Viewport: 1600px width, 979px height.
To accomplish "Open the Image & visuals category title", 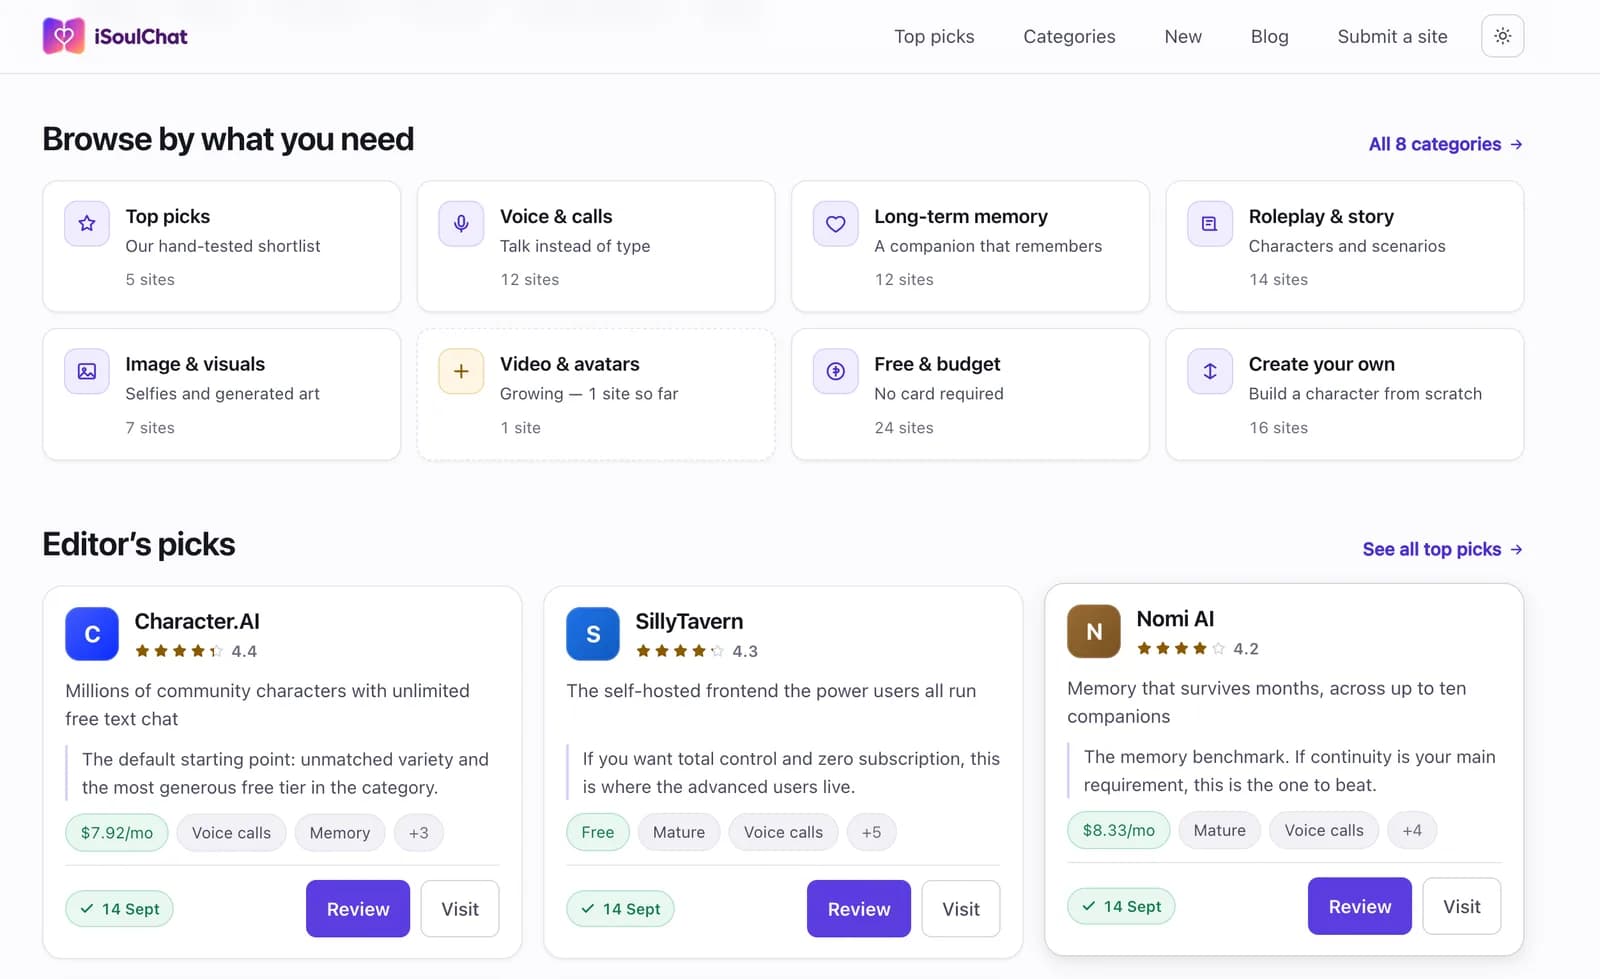I will (x=195, y=364).
